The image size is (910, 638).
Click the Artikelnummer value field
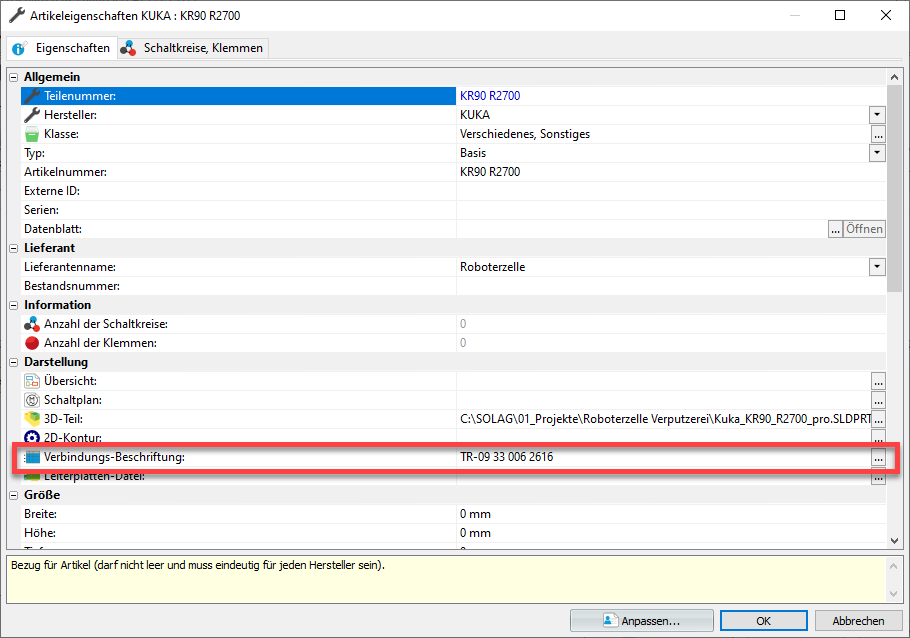pyautogui.click(x=660, y=172)
